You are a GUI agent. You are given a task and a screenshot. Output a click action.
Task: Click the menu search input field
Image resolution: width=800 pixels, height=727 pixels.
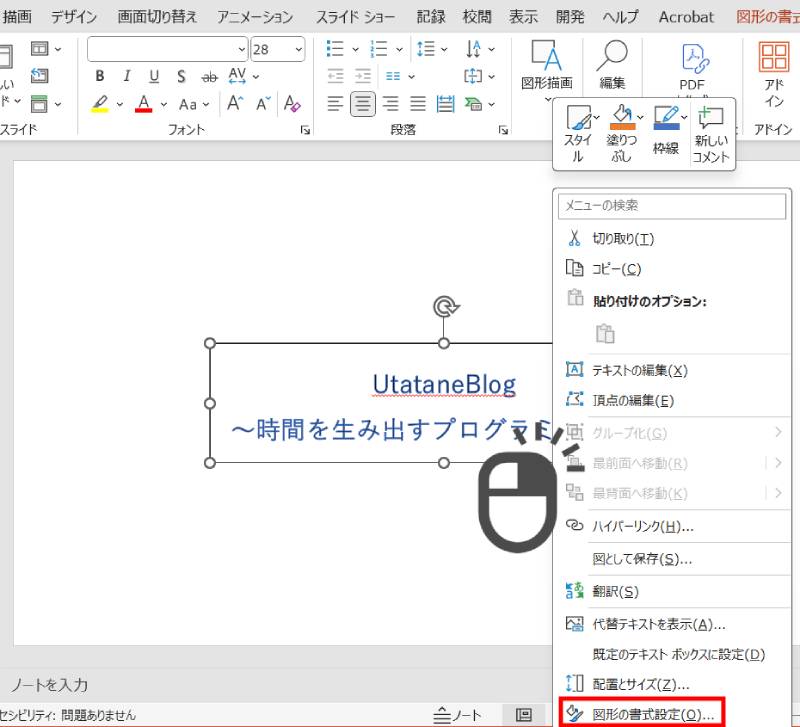tap(672, 205)
